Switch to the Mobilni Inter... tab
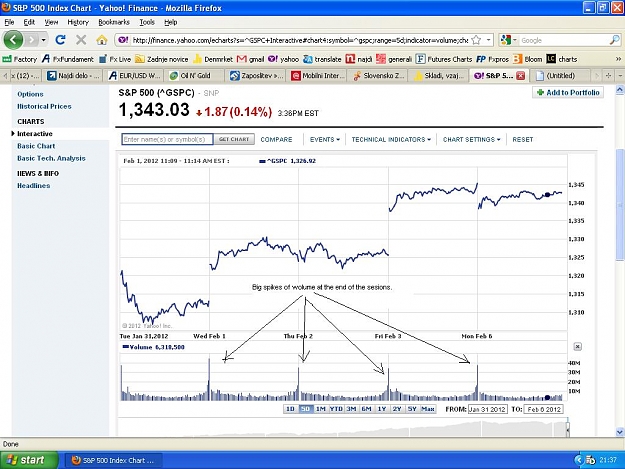Viewport: 625px width, 469px height. pos(317,75)
